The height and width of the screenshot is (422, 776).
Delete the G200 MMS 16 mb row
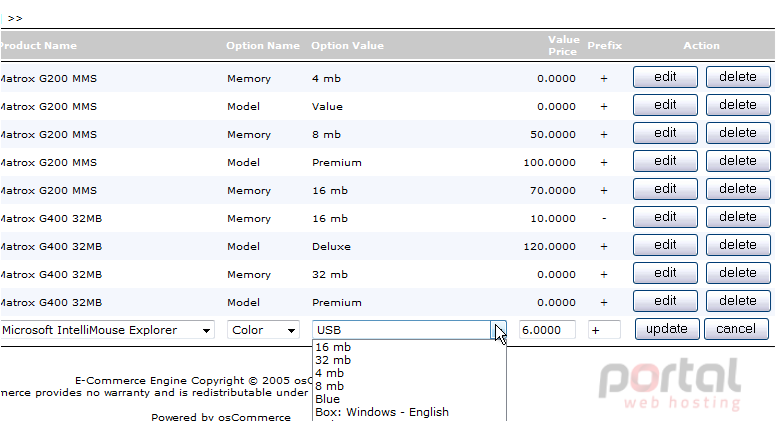click(x=738, y=189)
